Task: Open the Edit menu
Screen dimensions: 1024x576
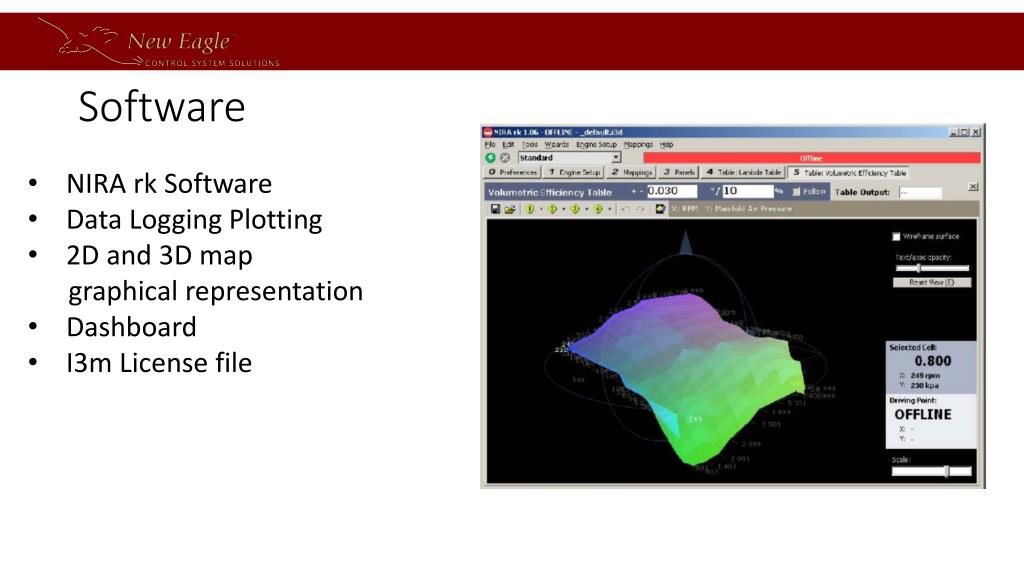Action: [x=508, y=144]
